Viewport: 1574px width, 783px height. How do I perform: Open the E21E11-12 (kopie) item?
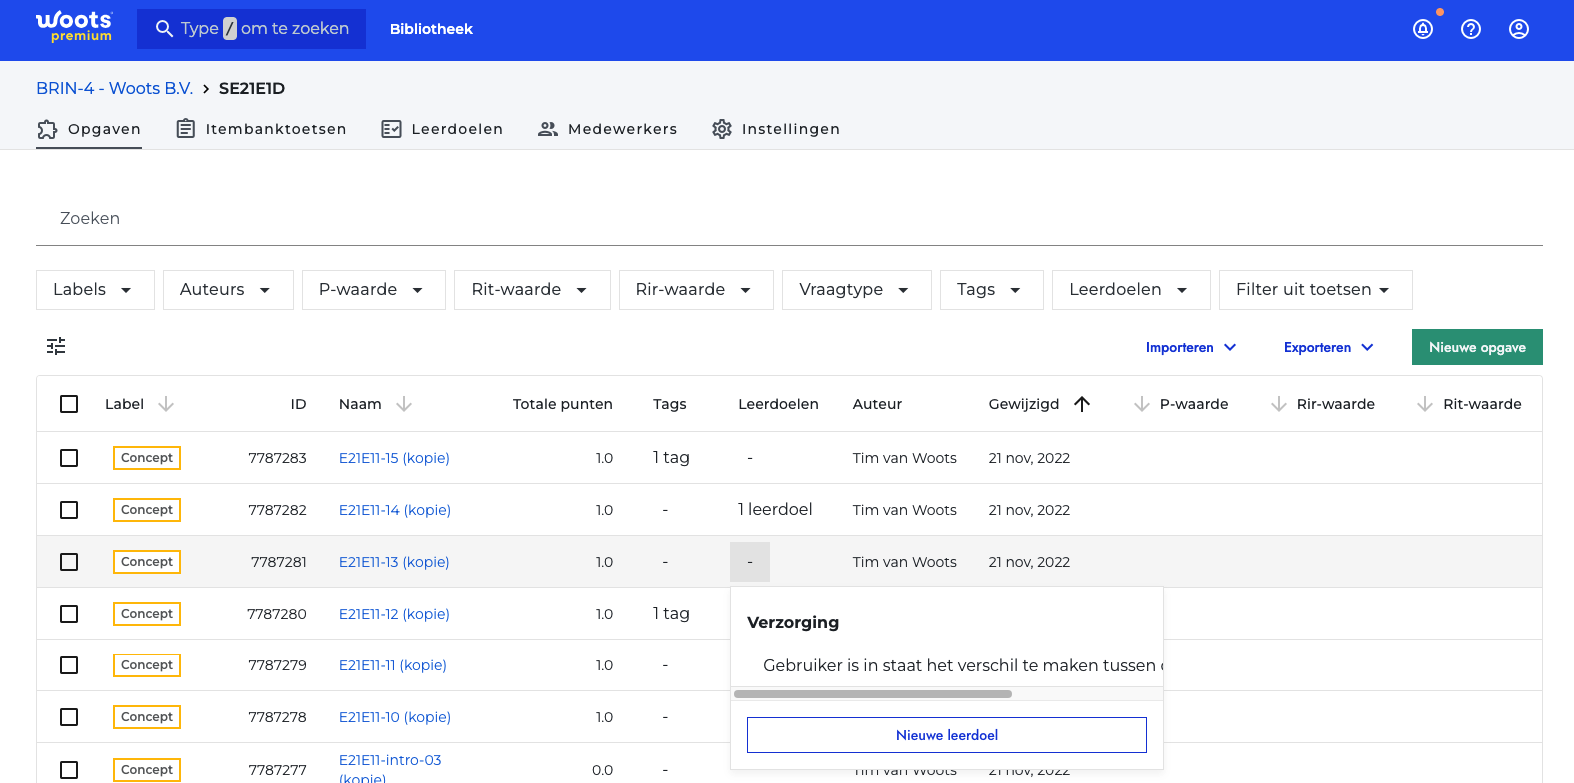(394, 614)
